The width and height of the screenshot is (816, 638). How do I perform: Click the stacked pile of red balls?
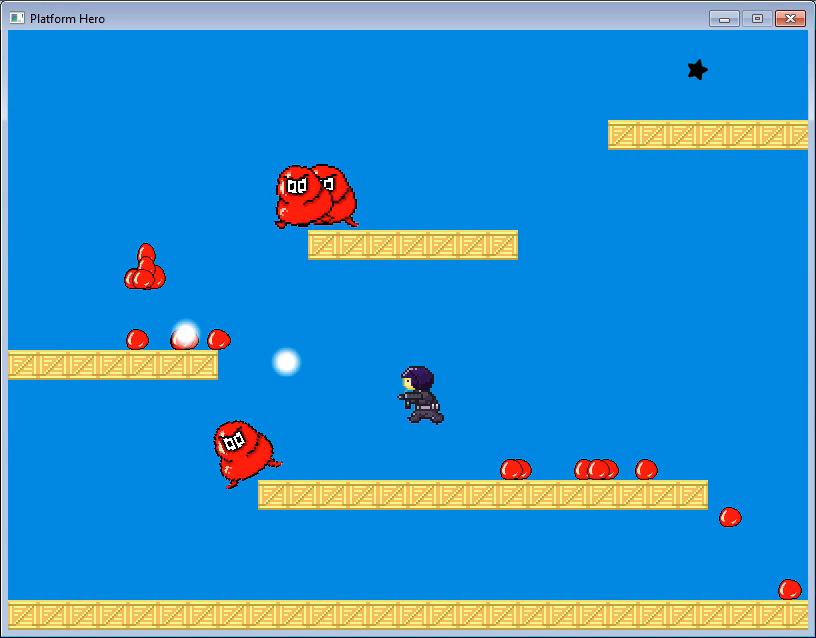pos(145,267)
